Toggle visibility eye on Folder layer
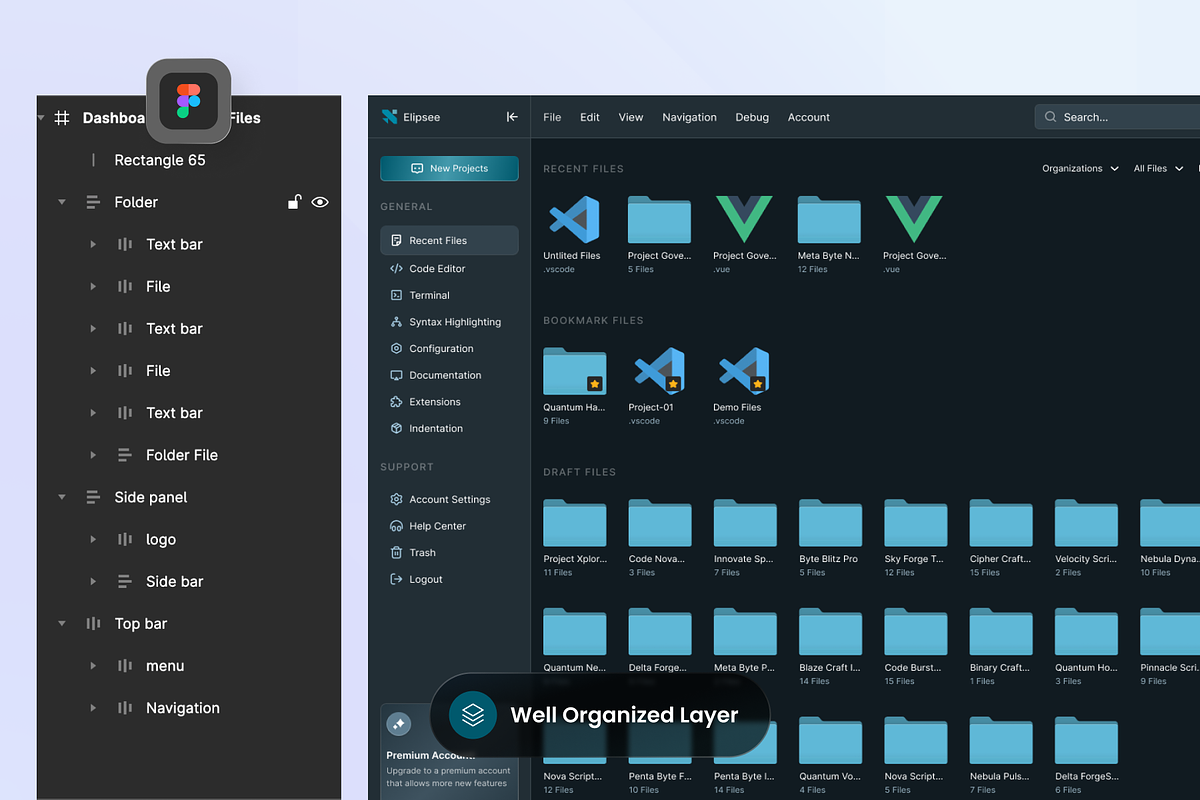Viewport: 1200px width, 800px height. 320,202
